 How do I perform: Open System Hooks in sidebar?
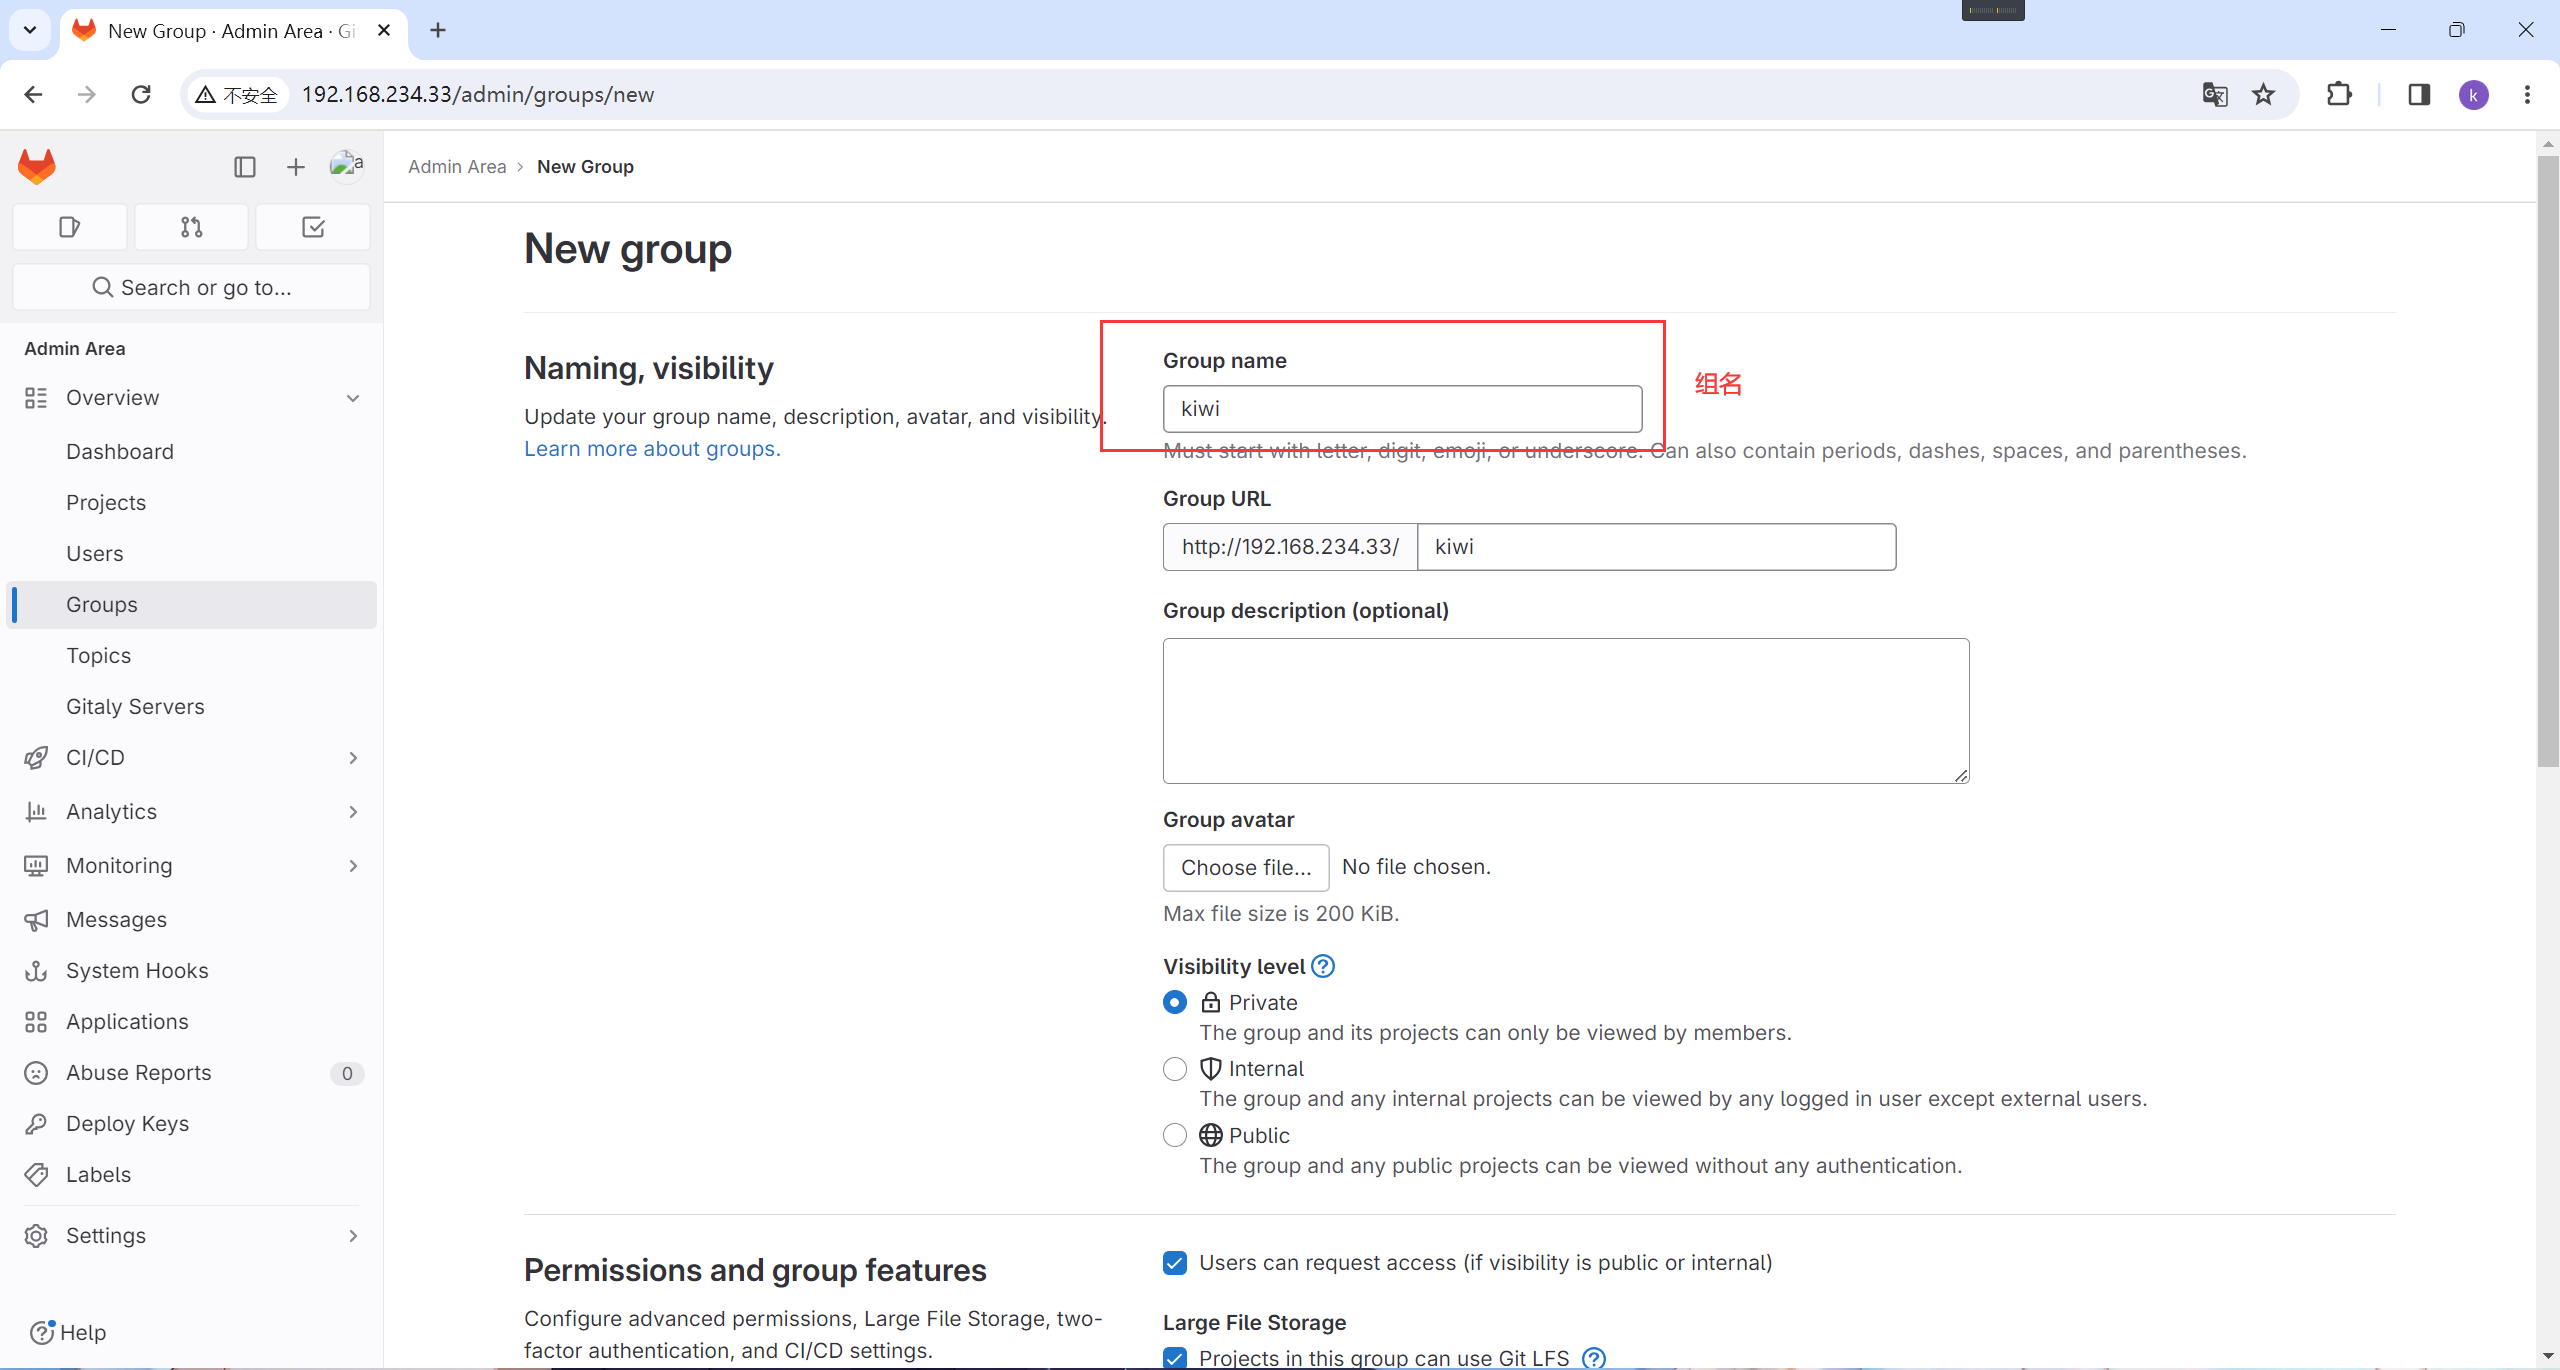(137, 970)
